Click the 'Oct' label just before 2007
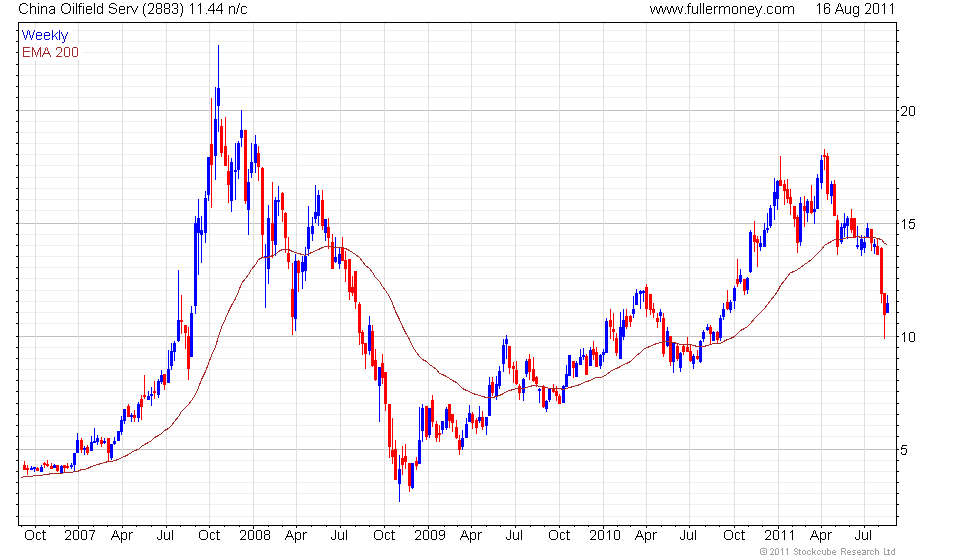 [x=35, y=536]
